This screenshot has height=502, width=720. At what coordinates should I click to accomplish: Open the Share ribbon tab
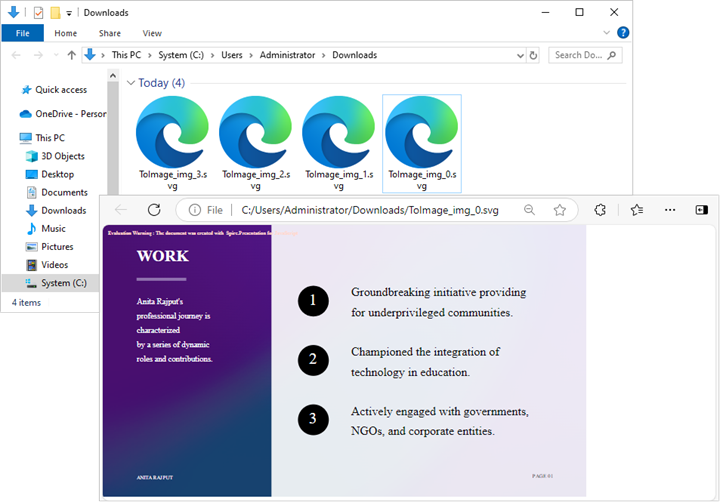coord(110,33)
